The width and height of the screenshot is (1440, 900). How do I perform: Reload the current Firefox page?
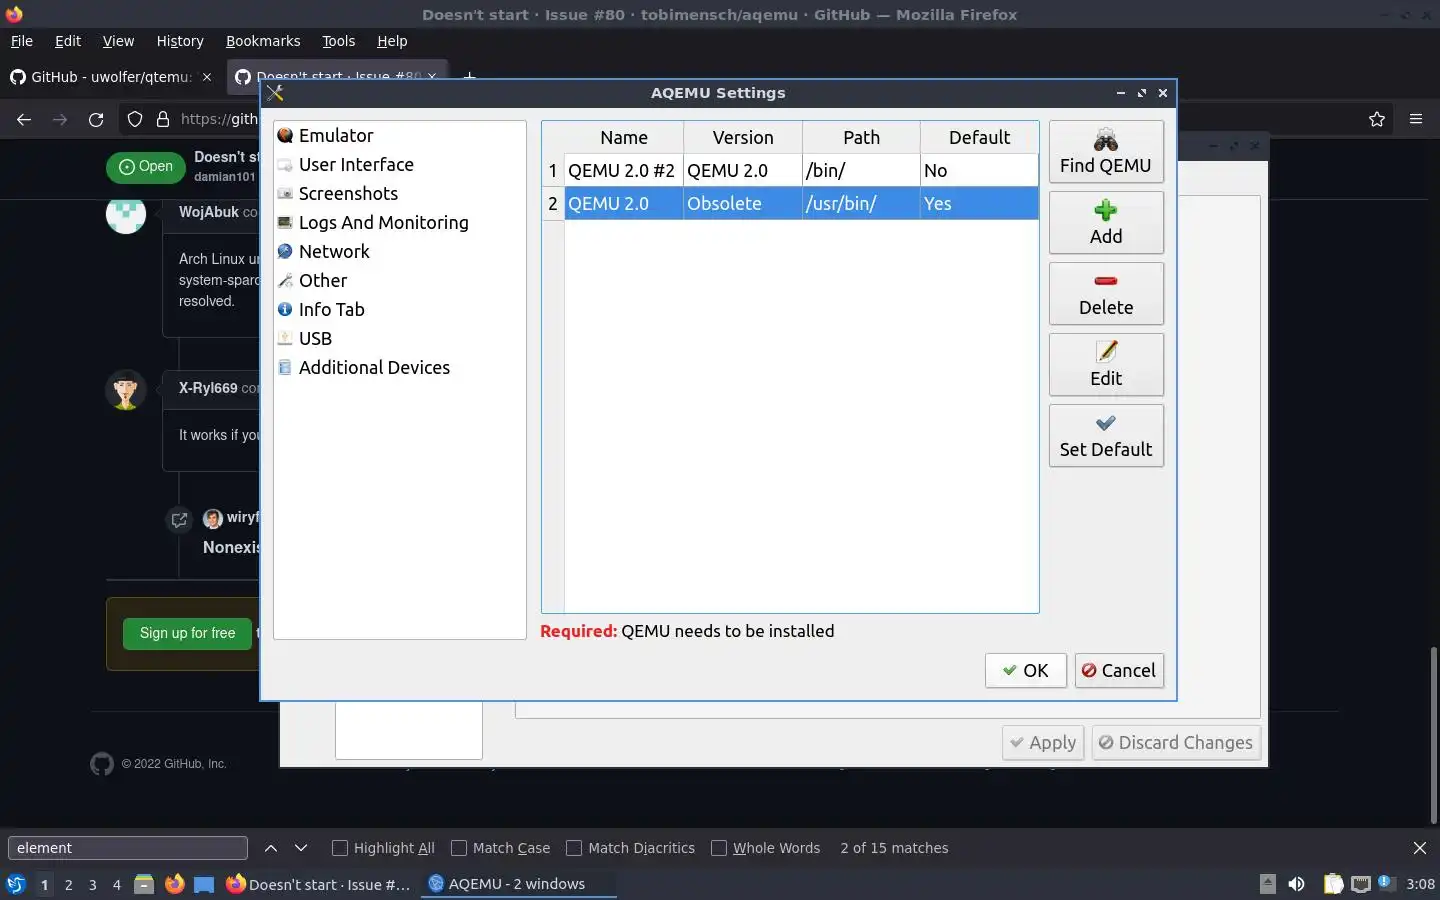pos(96,119)
